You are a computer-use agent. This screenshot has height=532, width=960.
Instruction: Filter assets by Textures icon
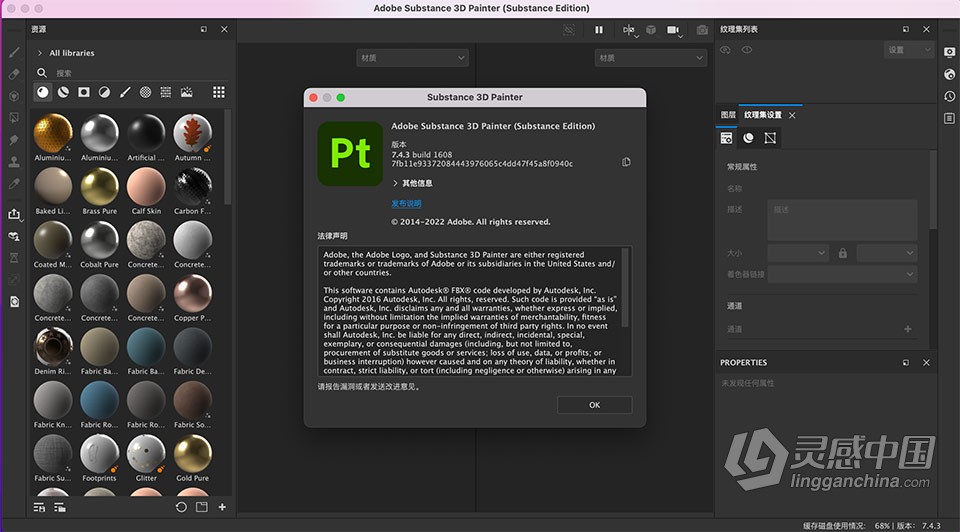166,92
